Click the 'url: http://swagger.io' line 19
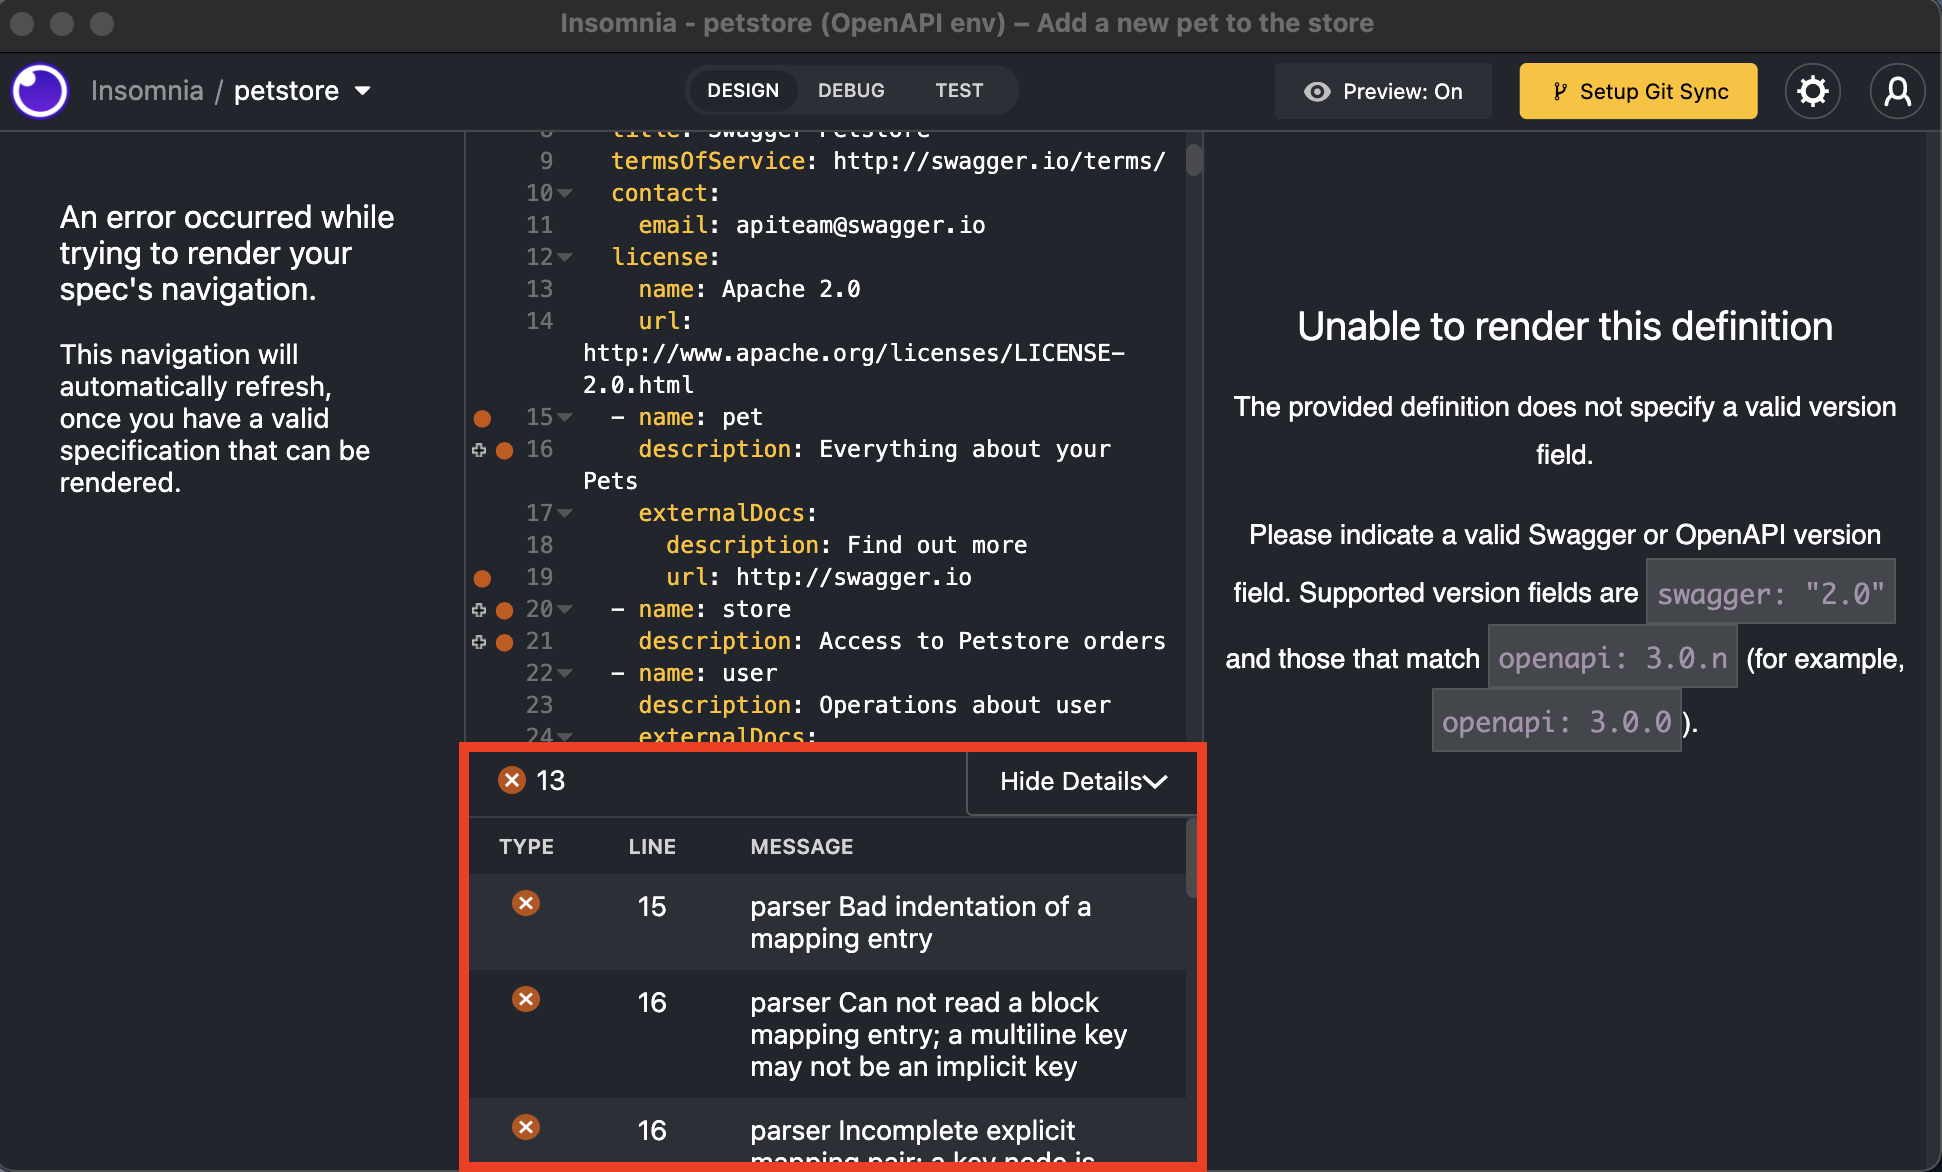Screen dimensions: 1942x1172 point(819,577)
